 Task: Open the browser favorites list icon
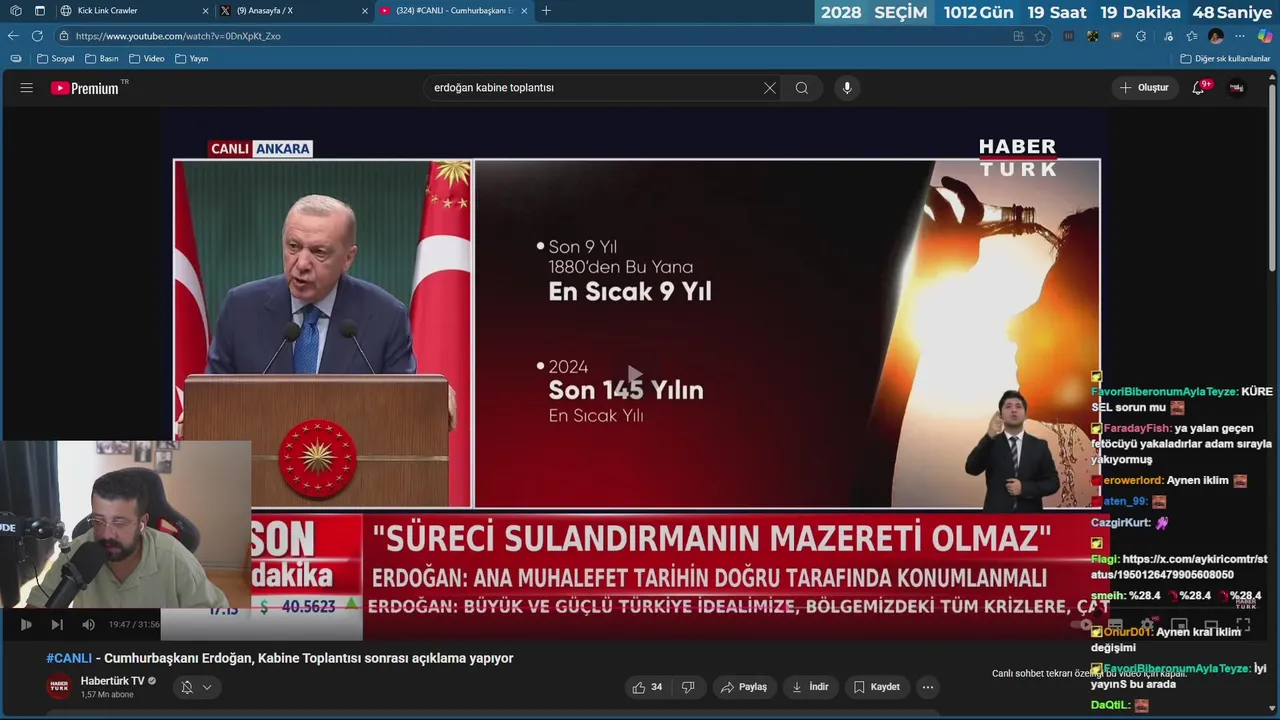pyautogui.click(x=1191, y=36)
